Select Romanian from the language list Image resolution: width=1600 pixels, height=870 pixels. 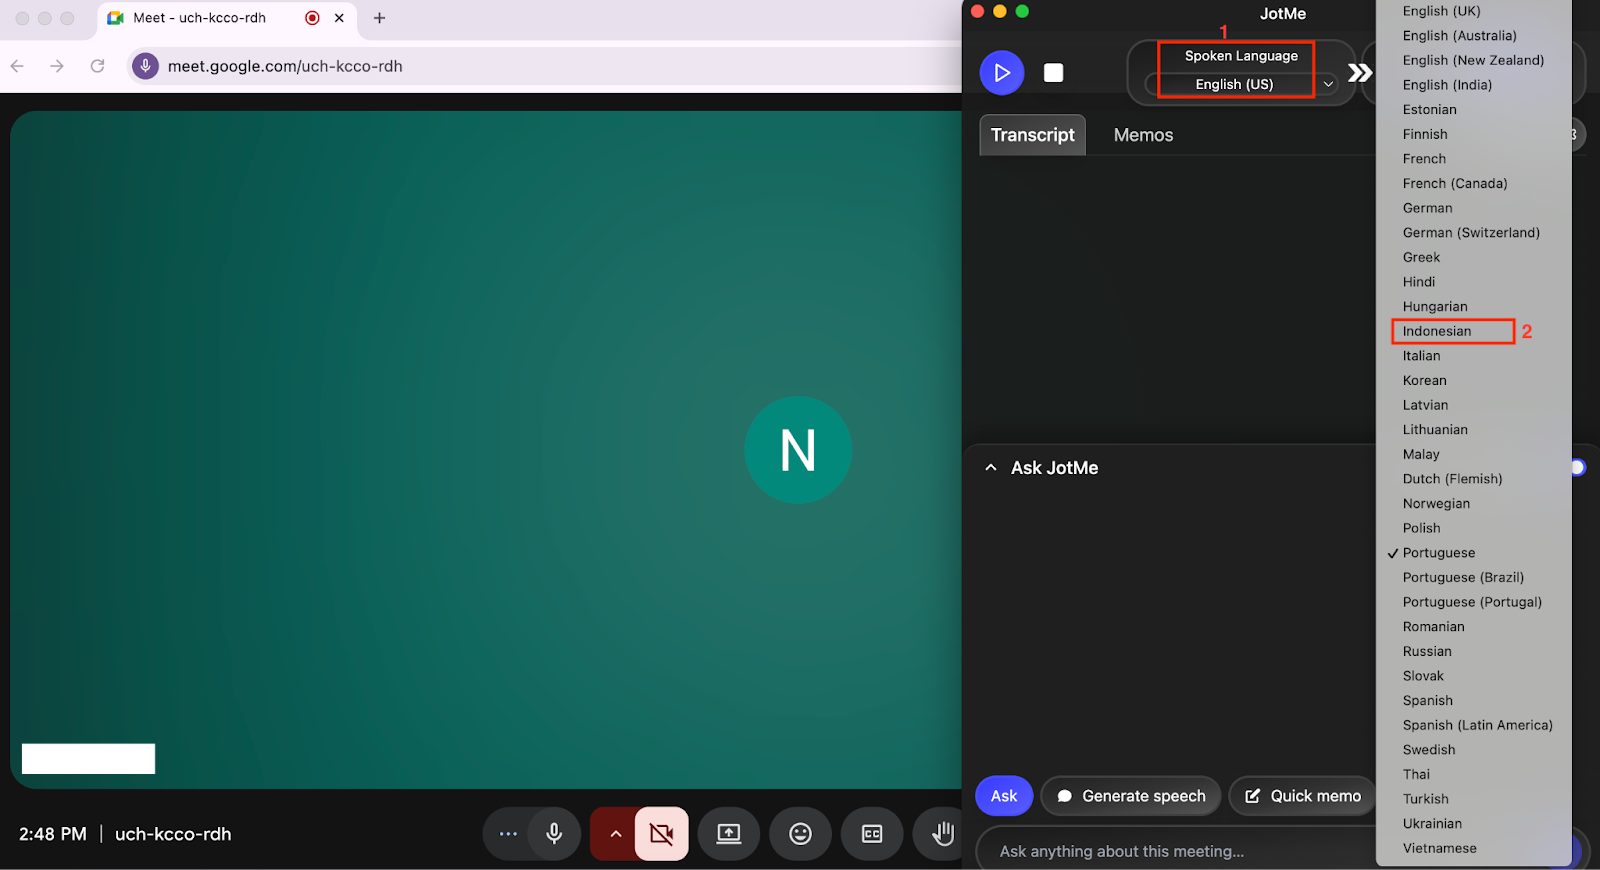point(1433,627)
